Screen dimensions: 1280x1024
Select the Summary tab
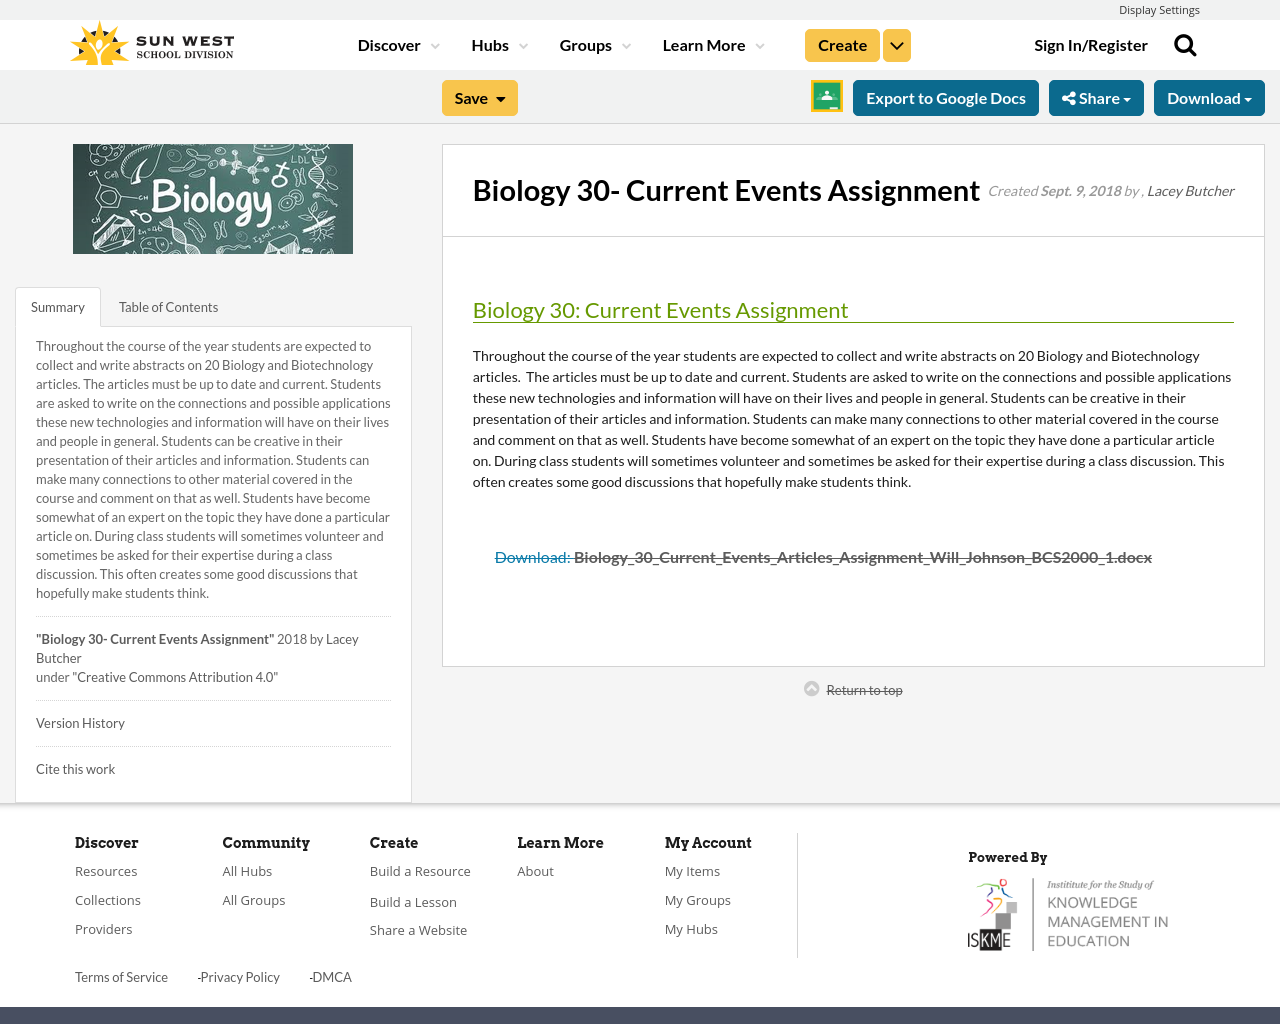click(x=57, y=305)
